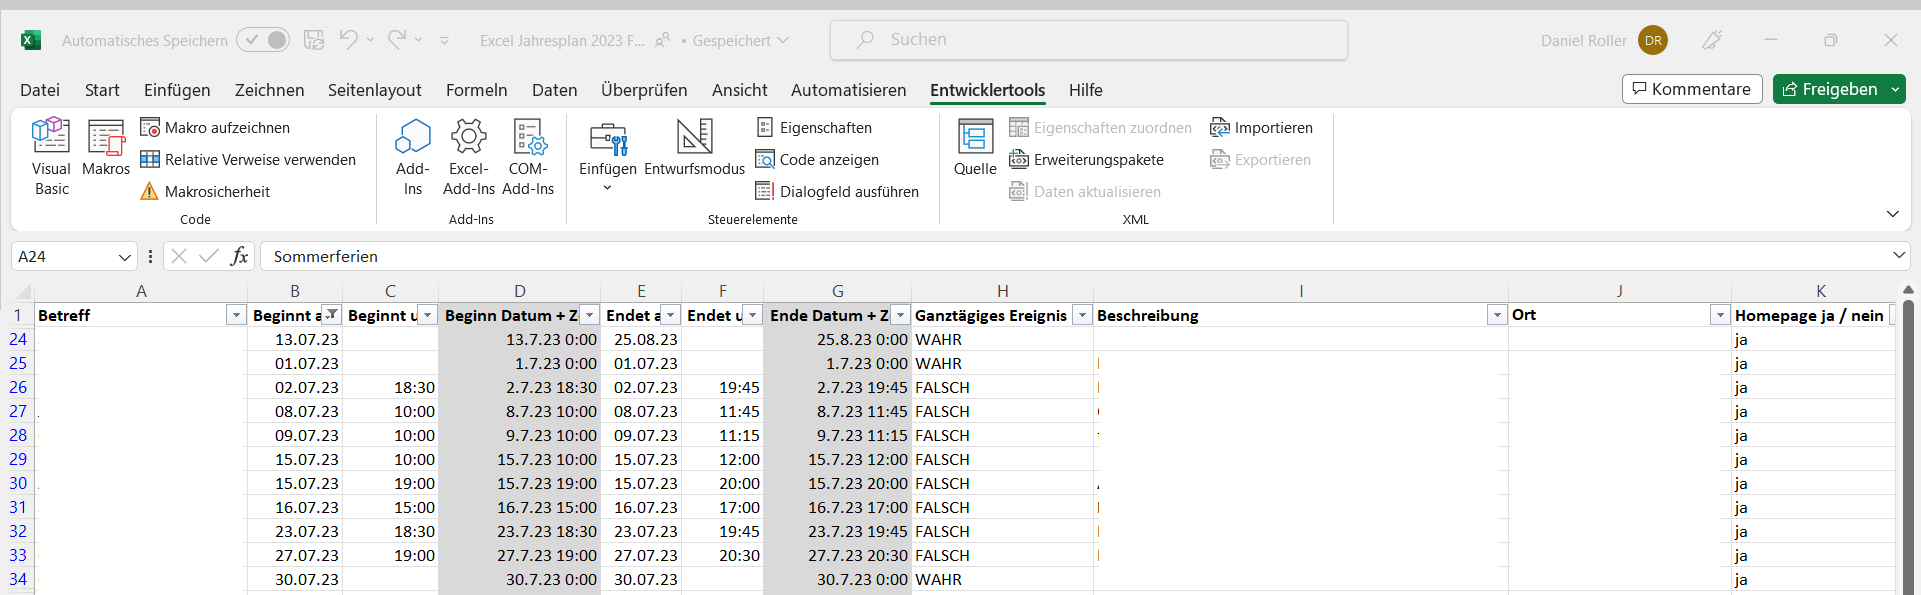The width and height of the screenshot is (1921, 595).
Task: Open the active filter on Beginnt am column
Action: [x=331, y=314]
